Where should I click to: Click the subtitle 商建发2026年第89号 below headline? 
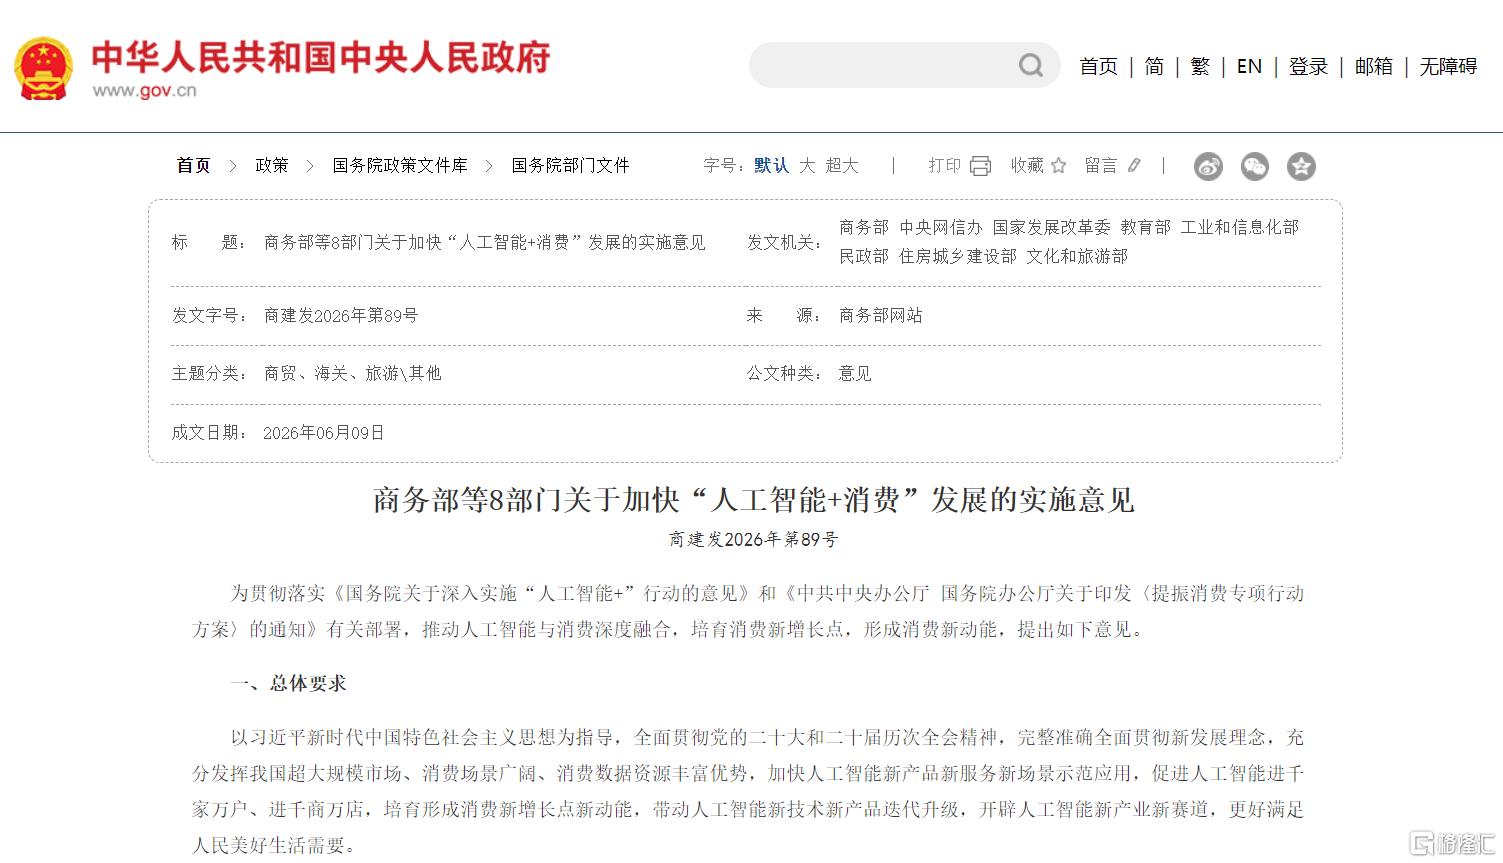[753, 540]
